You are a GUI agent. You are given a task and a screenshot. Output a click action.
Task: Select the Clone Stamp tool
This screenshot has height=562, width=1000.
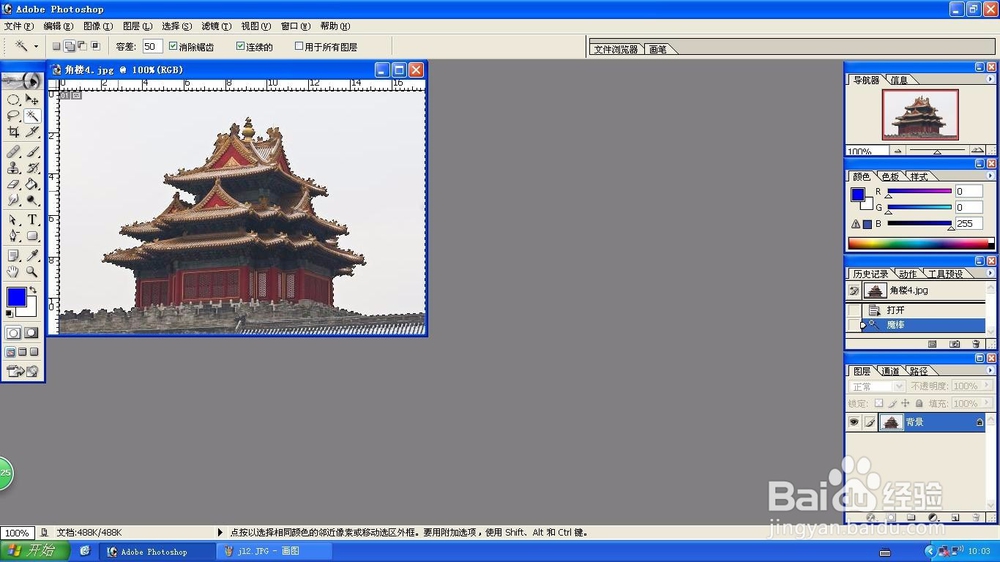(x=13, y=168)
